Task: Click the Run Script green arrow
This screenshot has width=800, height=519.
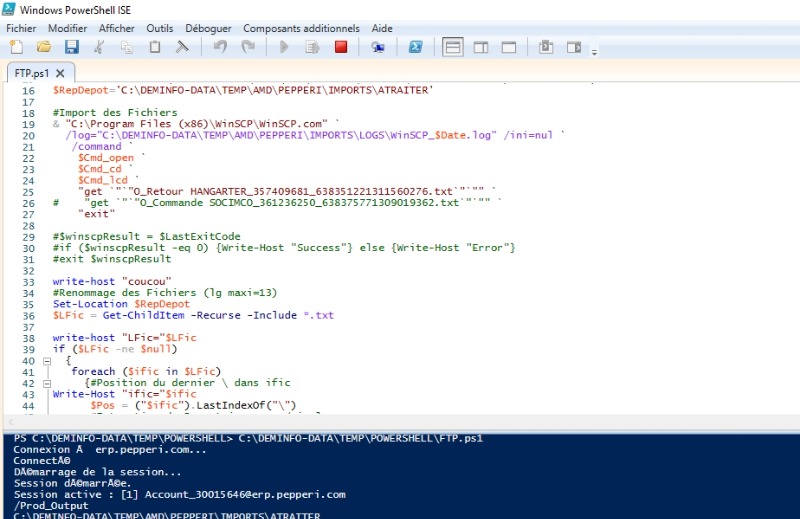Action: [x=285, y=47]
